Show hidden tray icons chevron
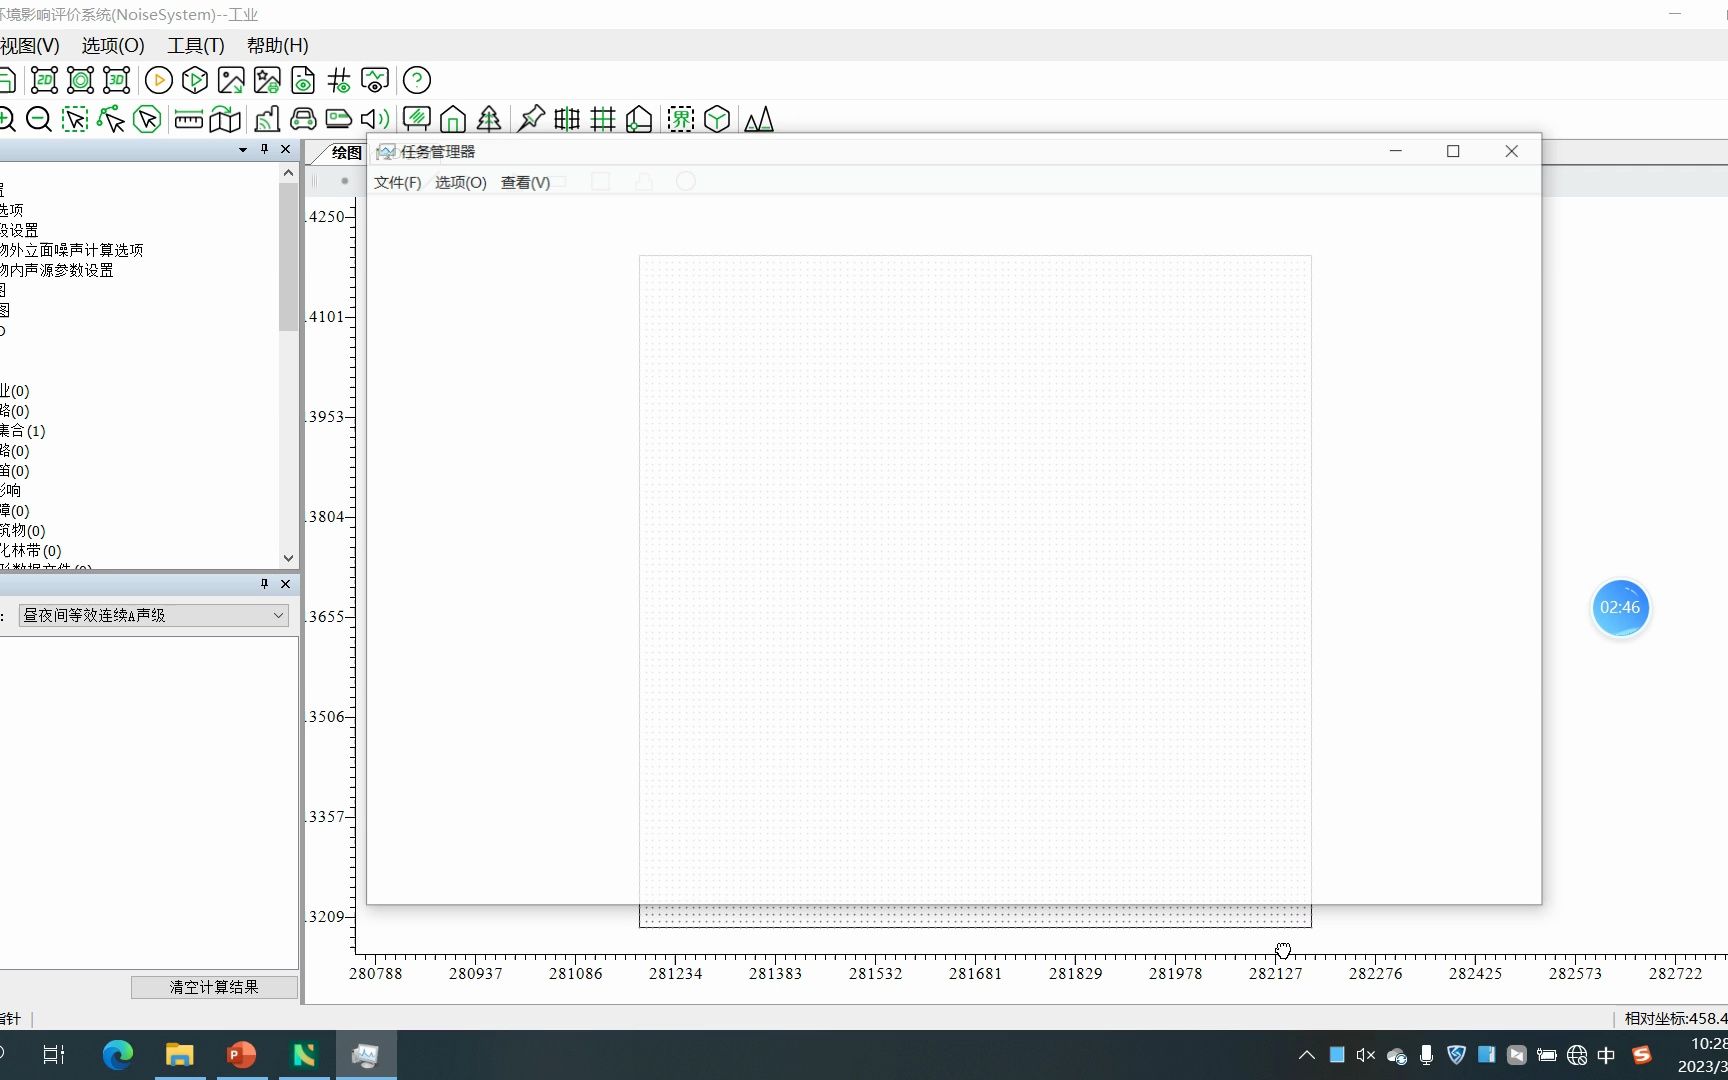 (1307, 1055)
